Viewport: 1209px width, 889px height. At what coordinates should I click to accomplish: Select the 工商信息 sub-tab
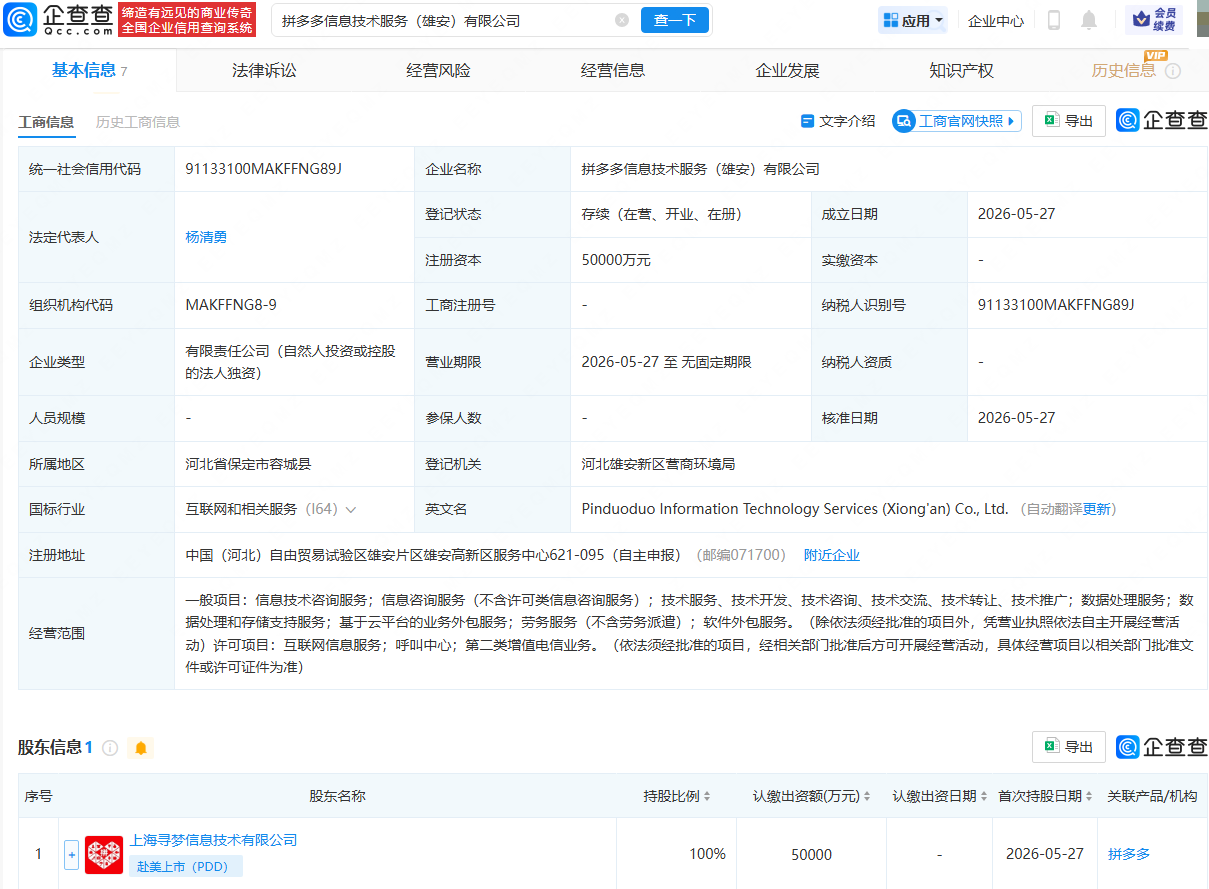pos(46,122)
